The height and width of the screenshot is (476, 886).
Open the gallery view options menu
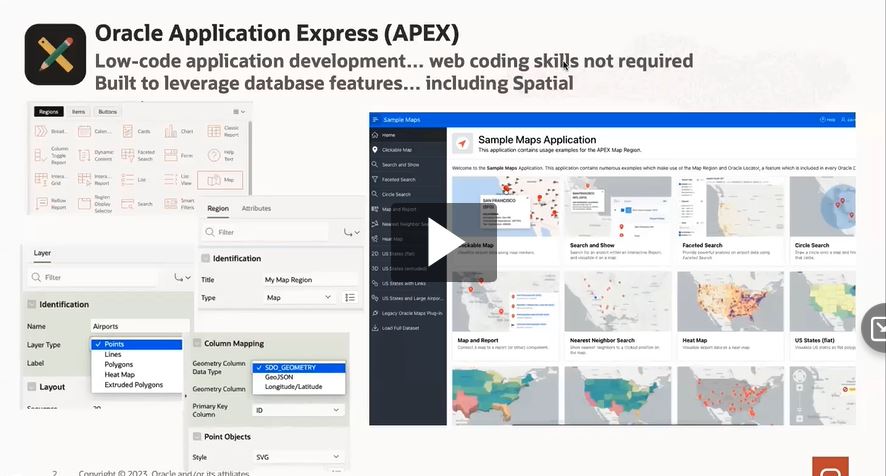click(239, 112)
